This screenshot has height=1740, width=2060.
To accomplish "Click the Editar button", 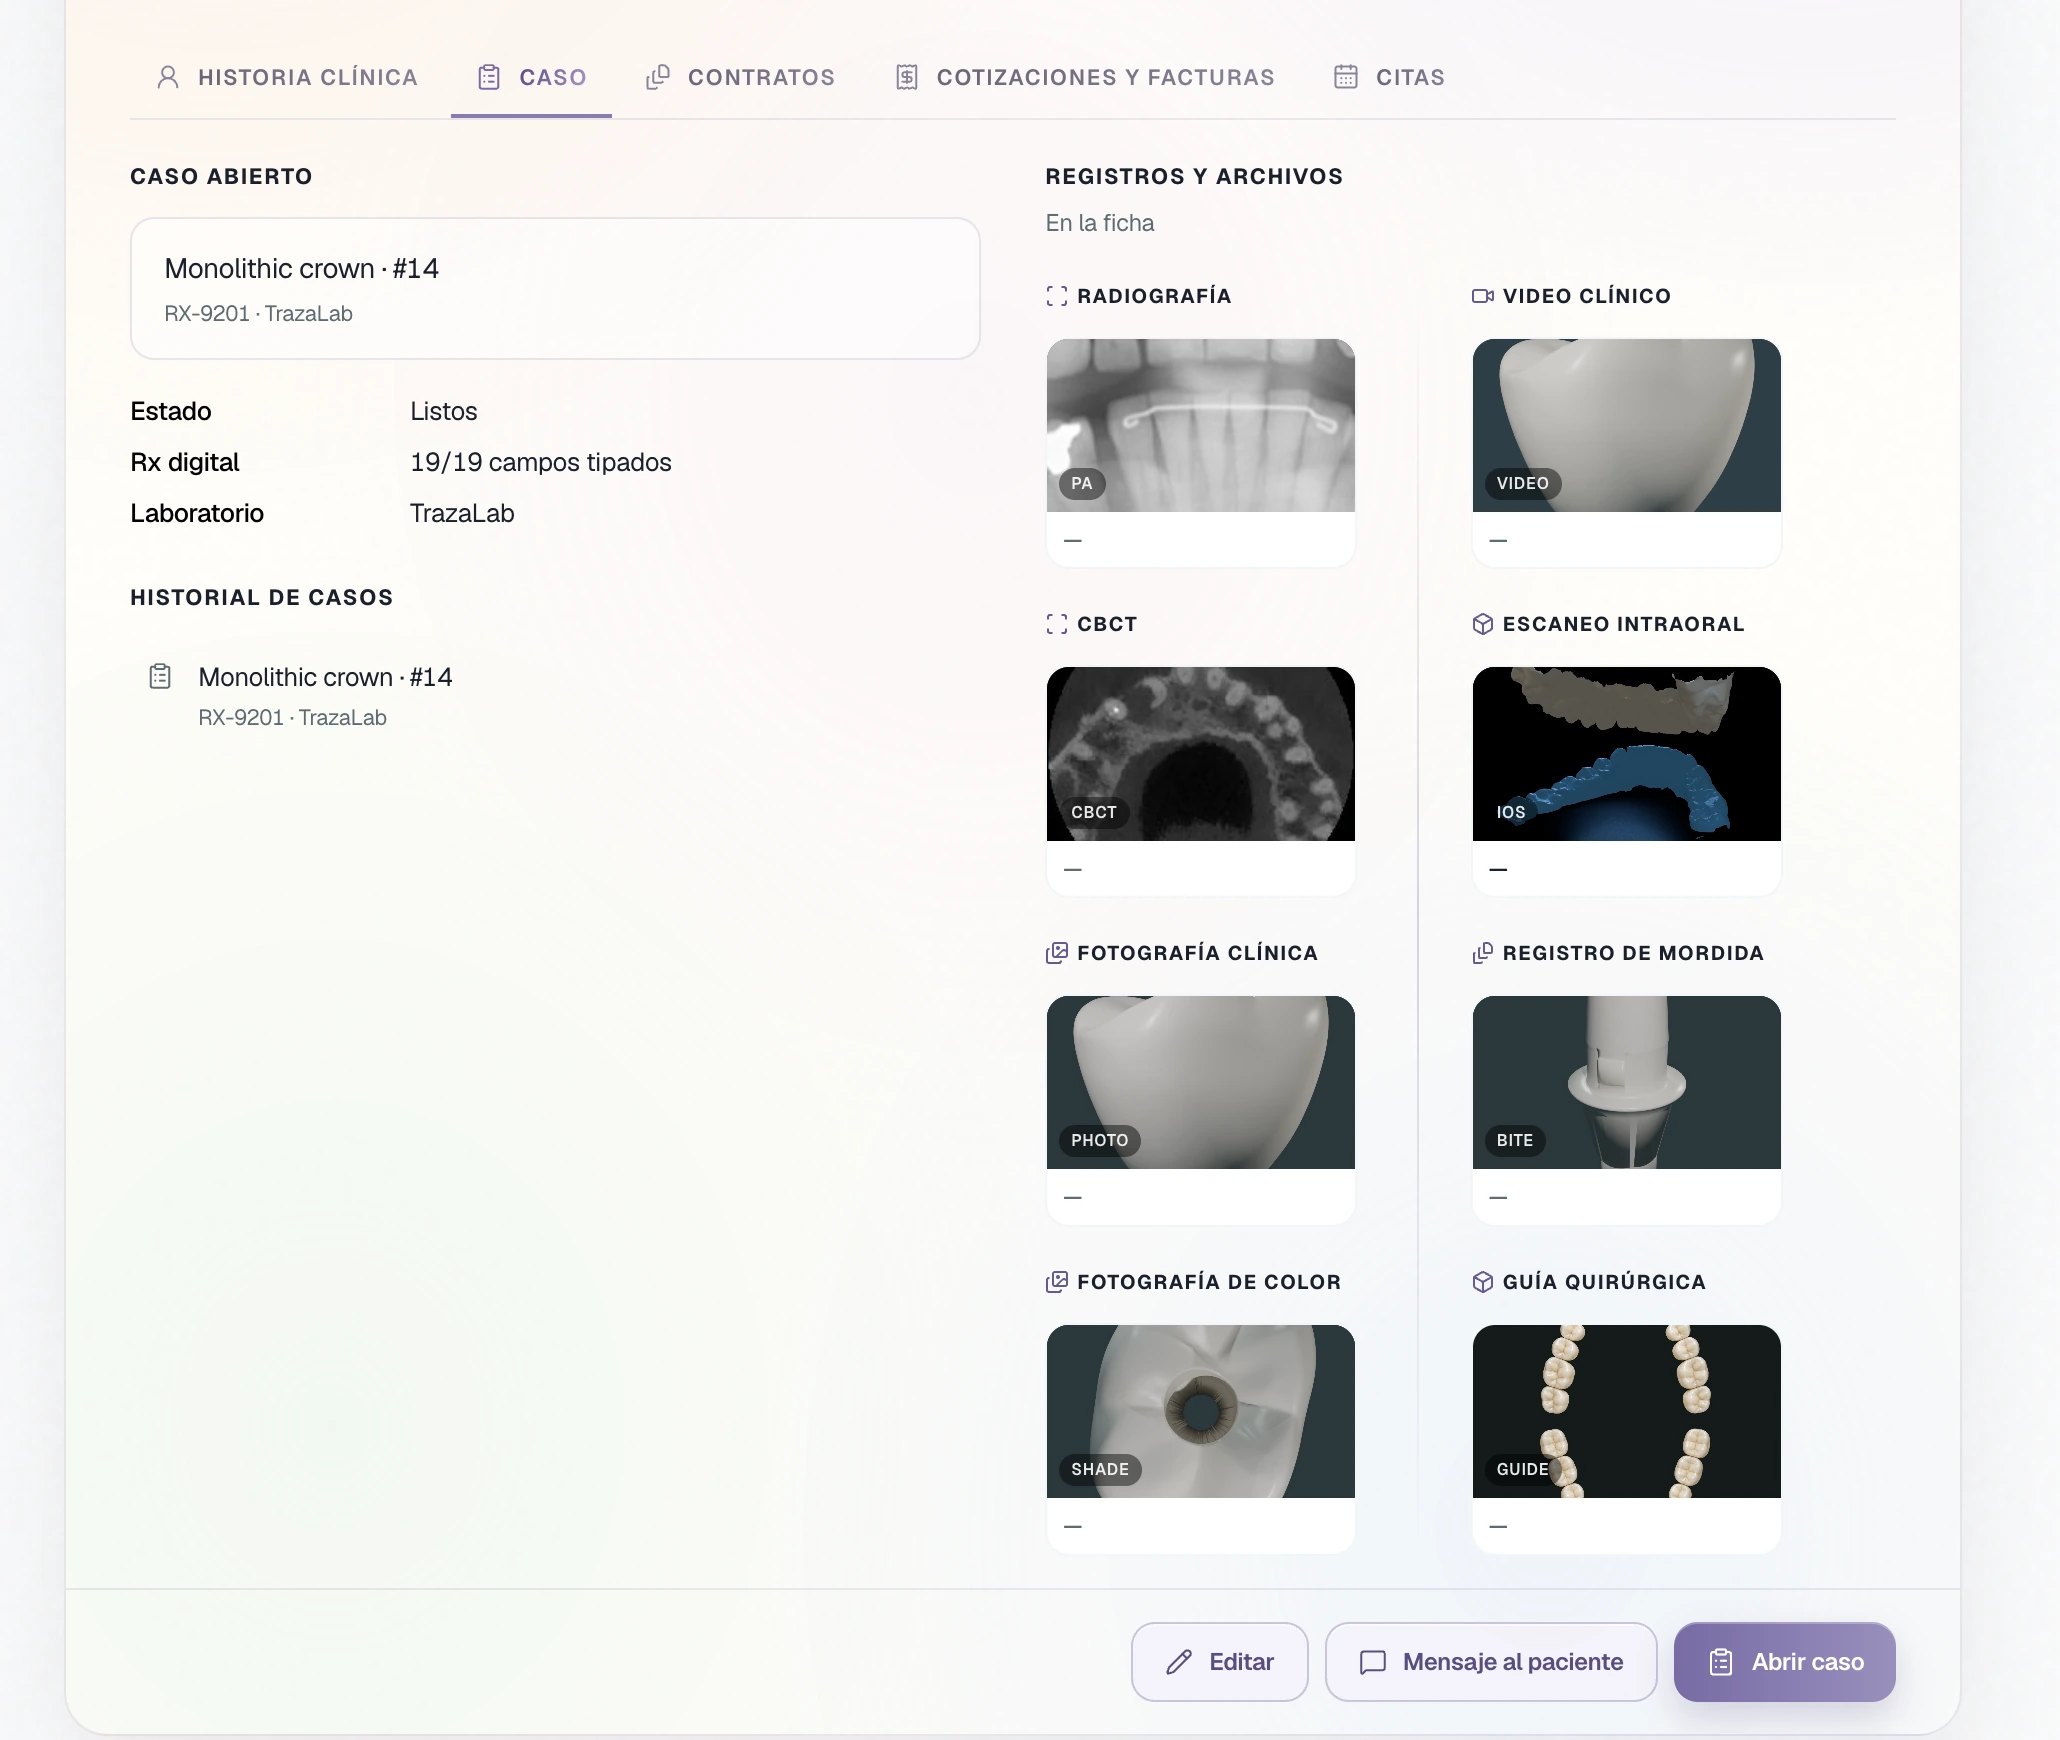I will [1220, 1662].
